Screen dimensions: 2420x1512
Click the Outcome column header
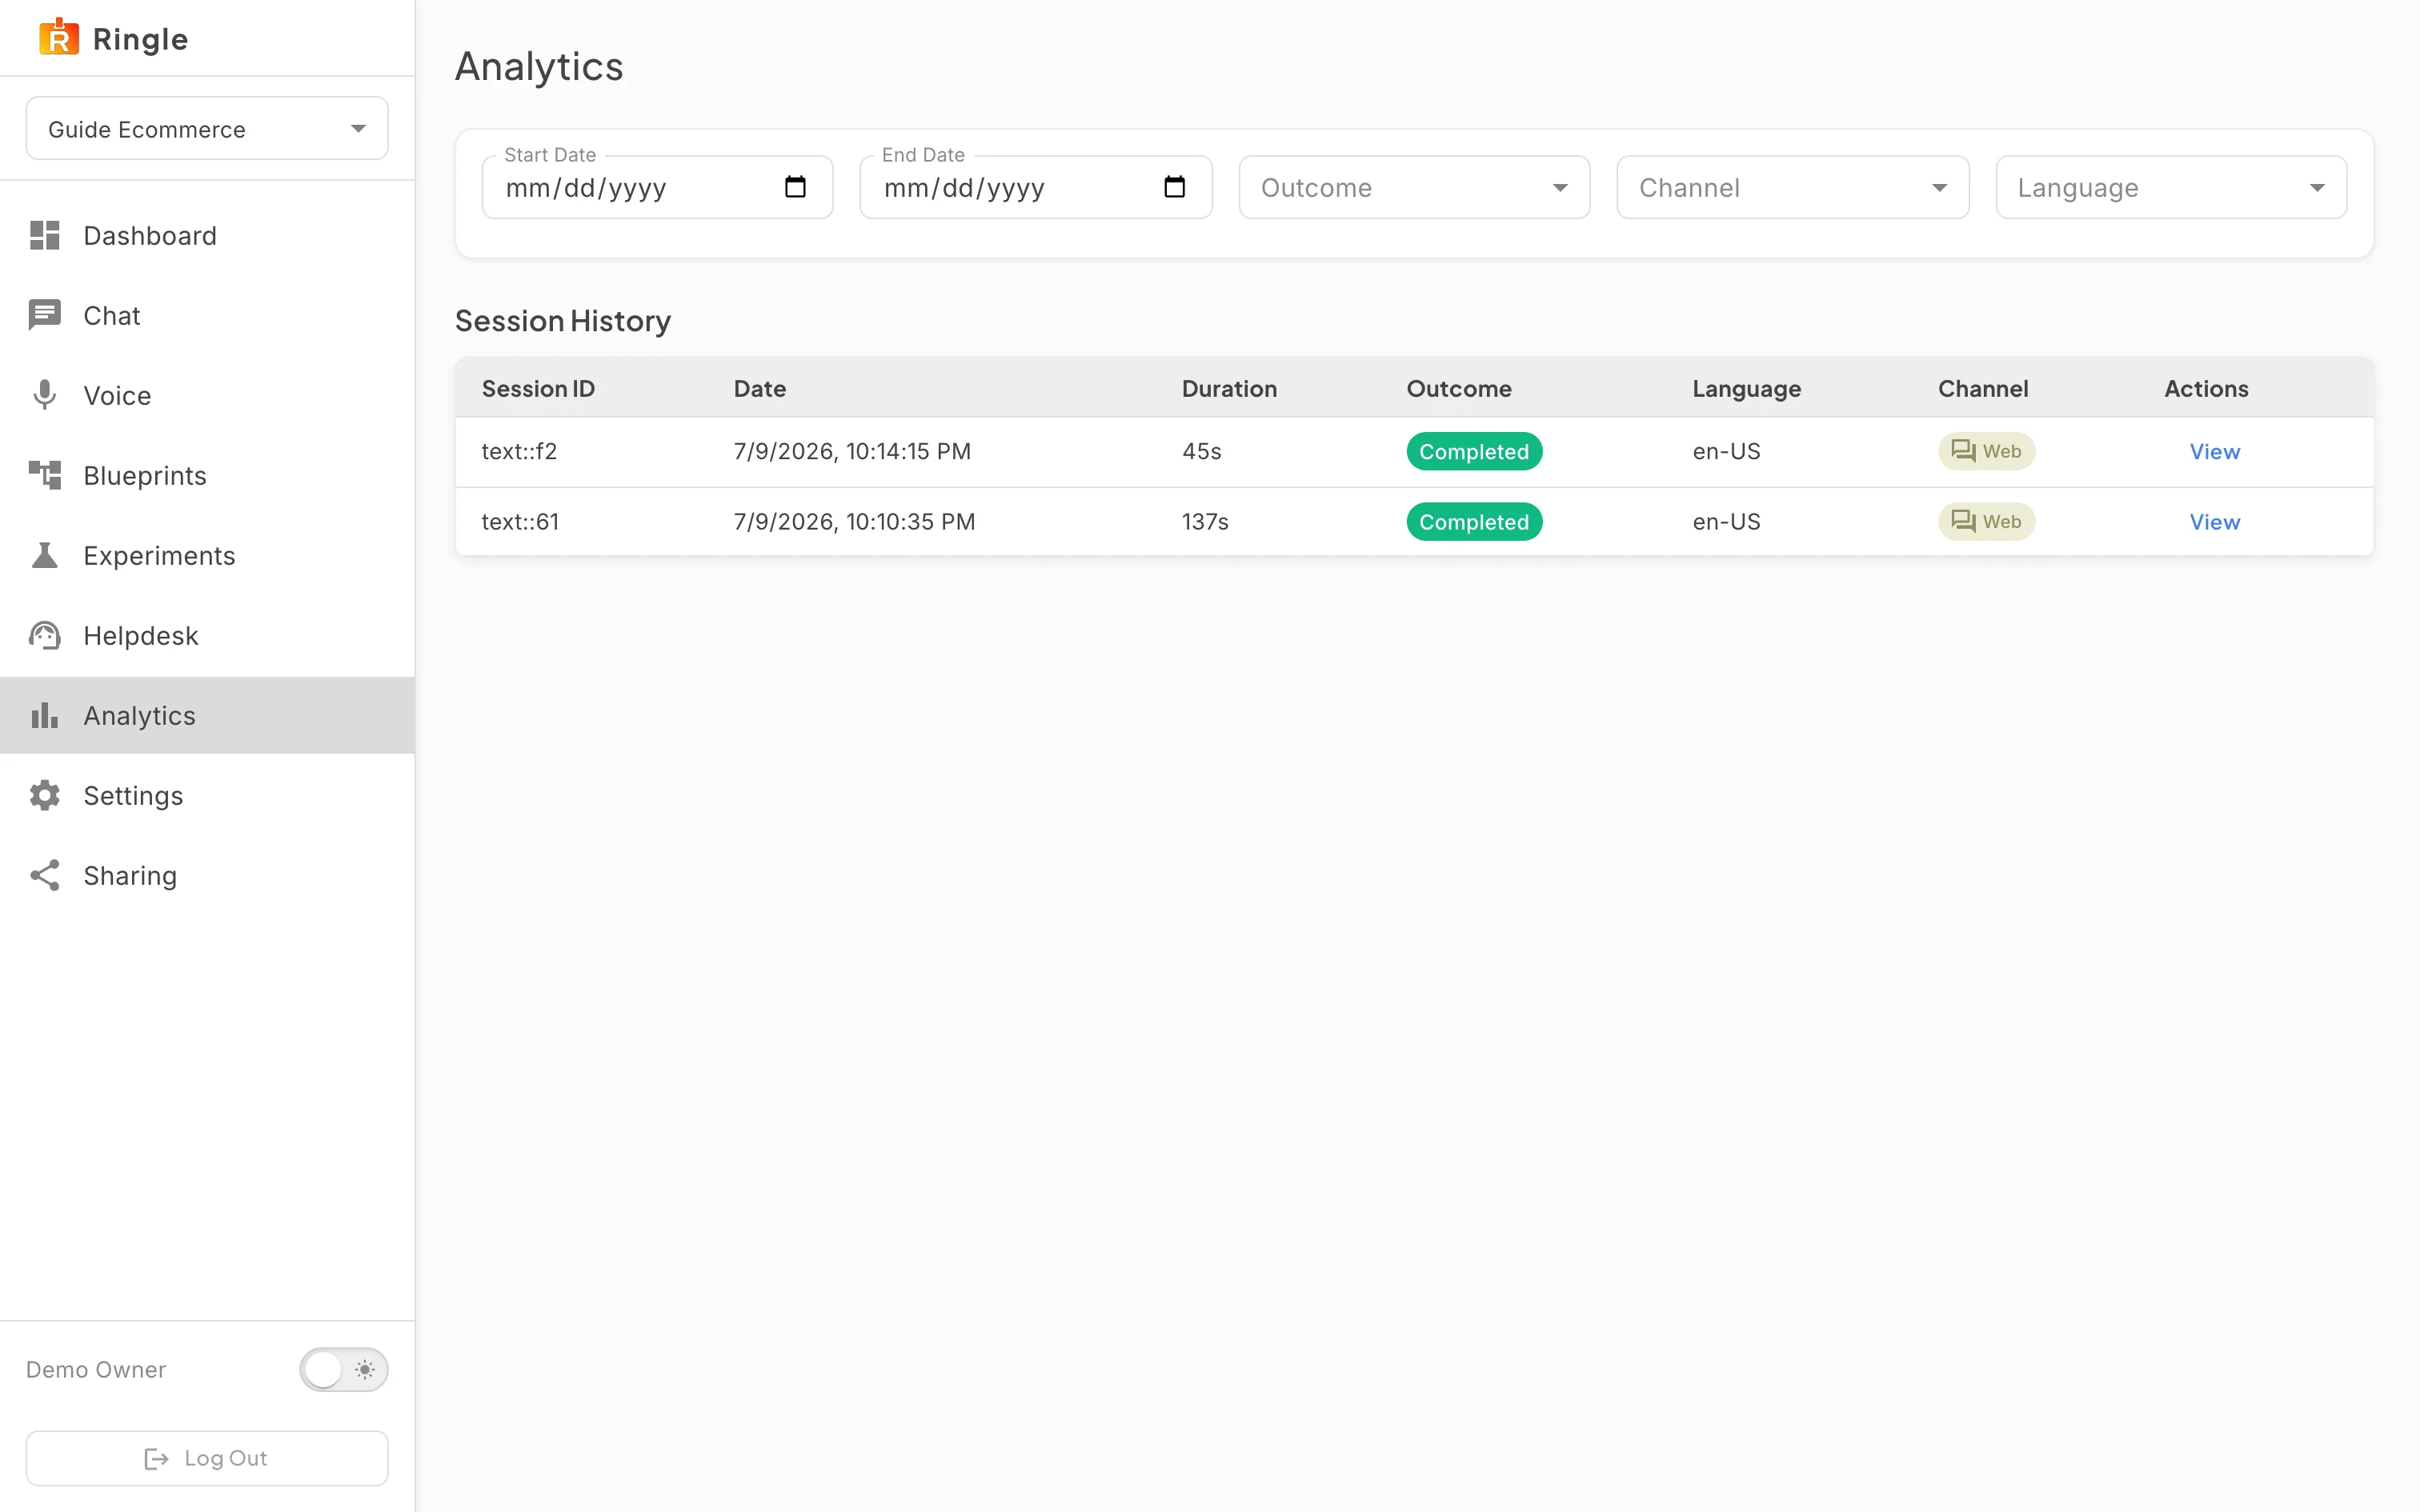click(x=1458, y=388)
